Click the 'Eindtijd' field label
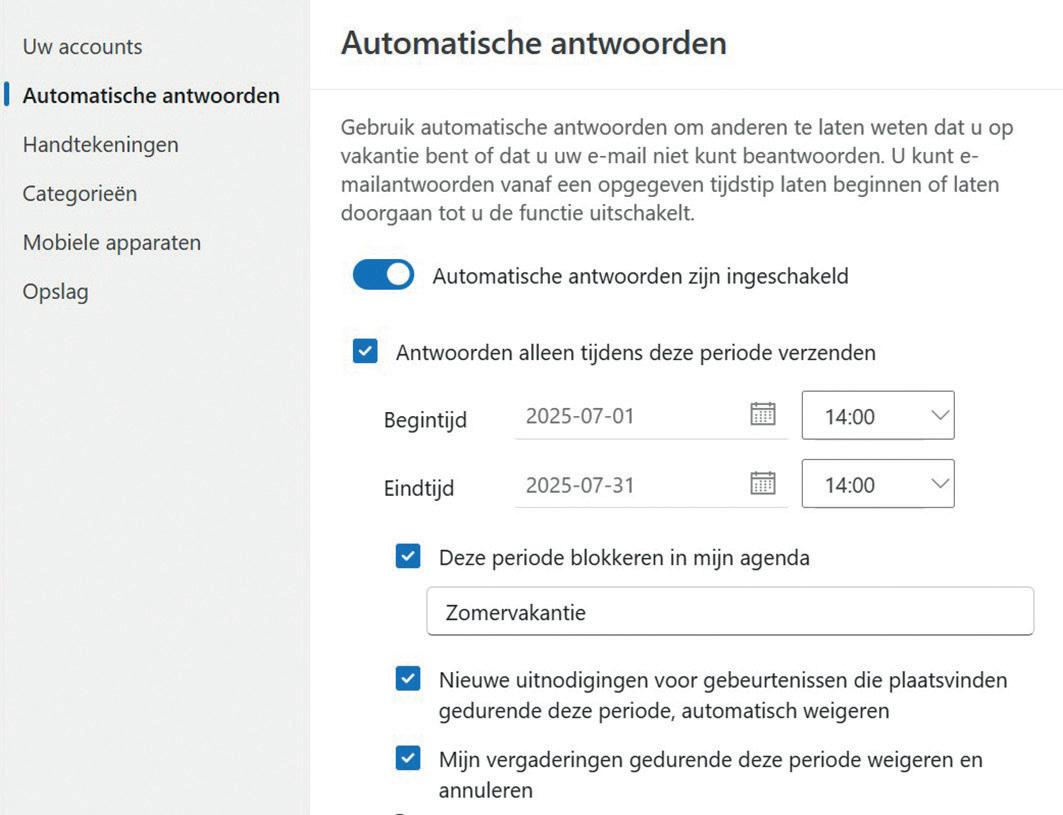This screenshot has width=1063, height=815. pos(419,489)
